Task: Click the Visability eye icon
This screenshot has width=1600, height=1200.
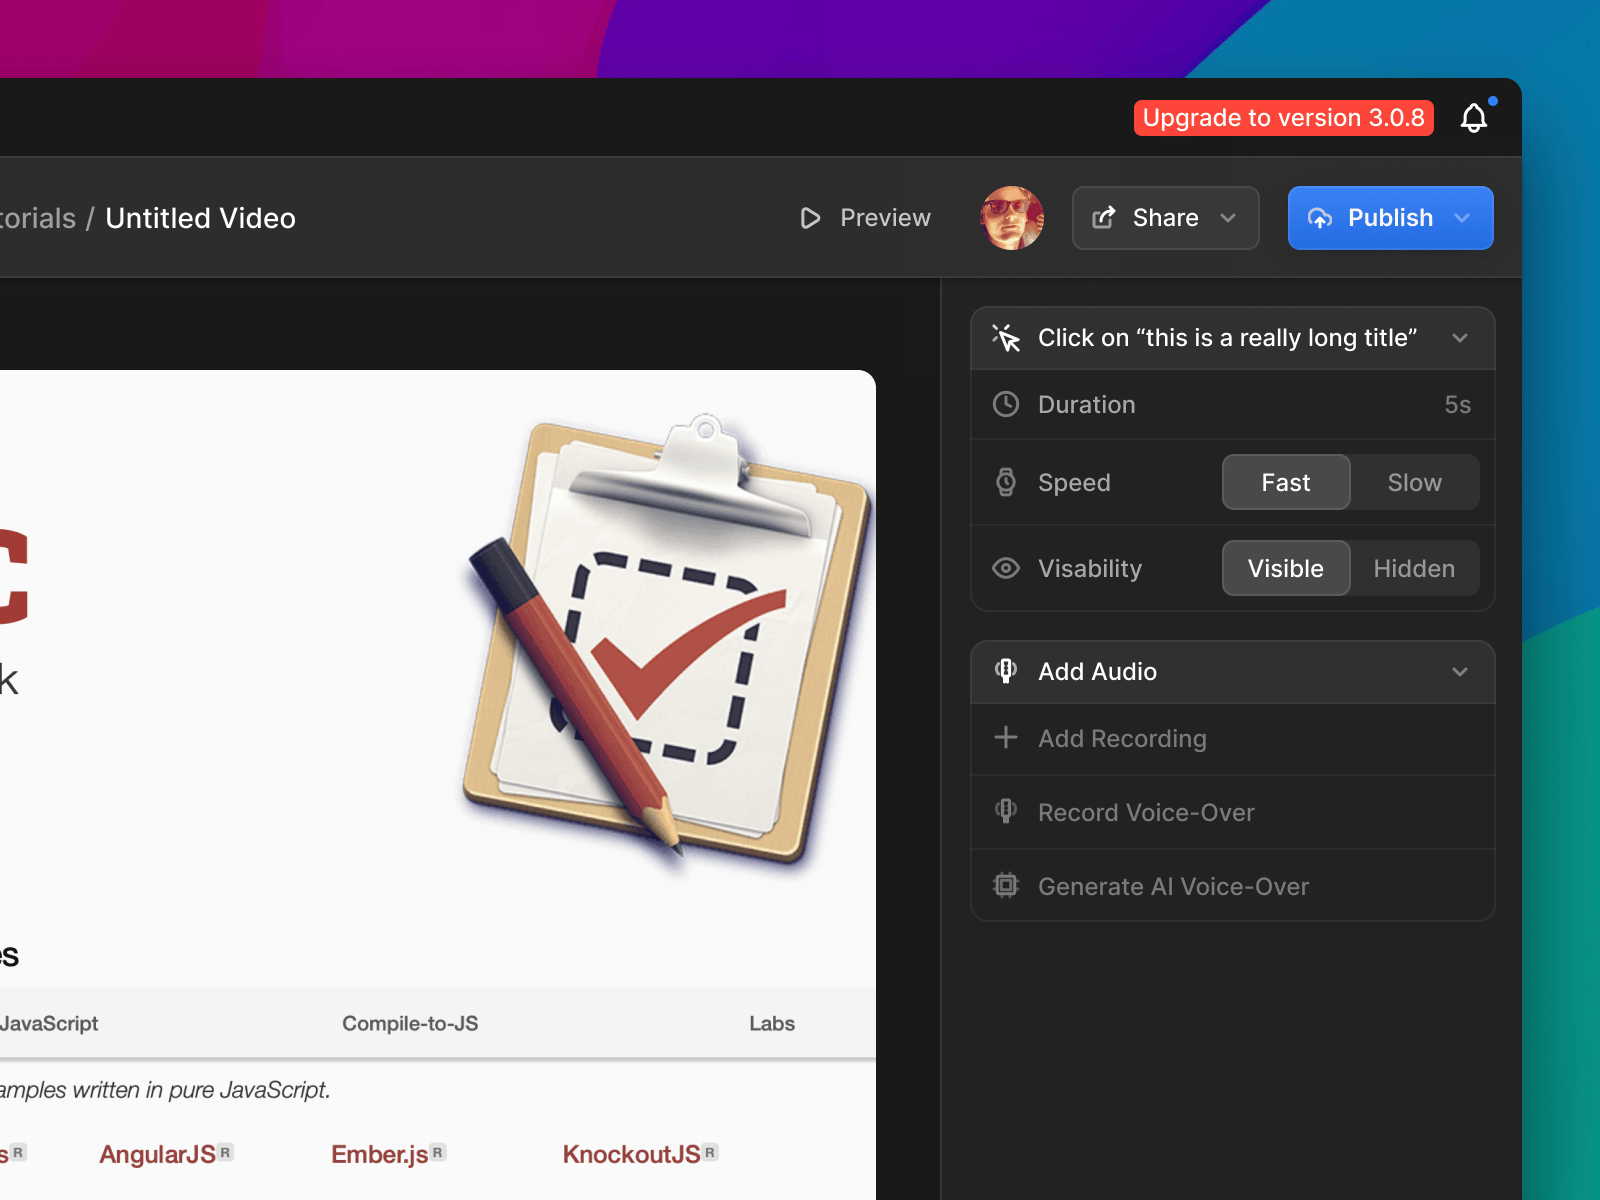Action: click(1006, 568)
